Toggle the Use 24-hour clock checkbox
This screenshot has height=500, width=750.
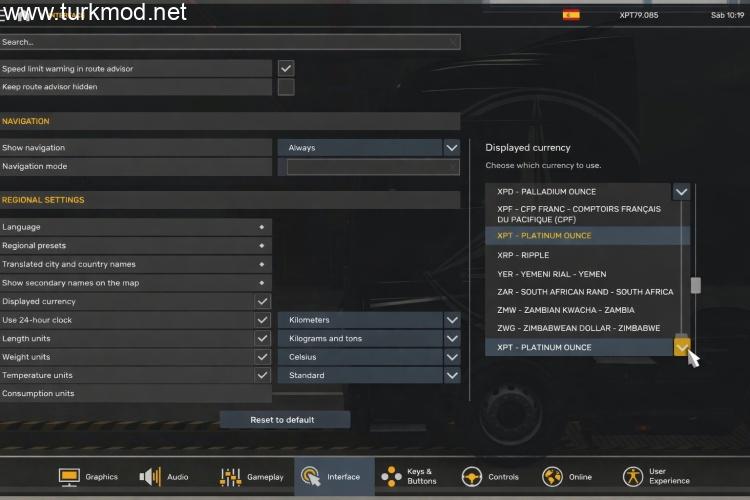[262, 320]
